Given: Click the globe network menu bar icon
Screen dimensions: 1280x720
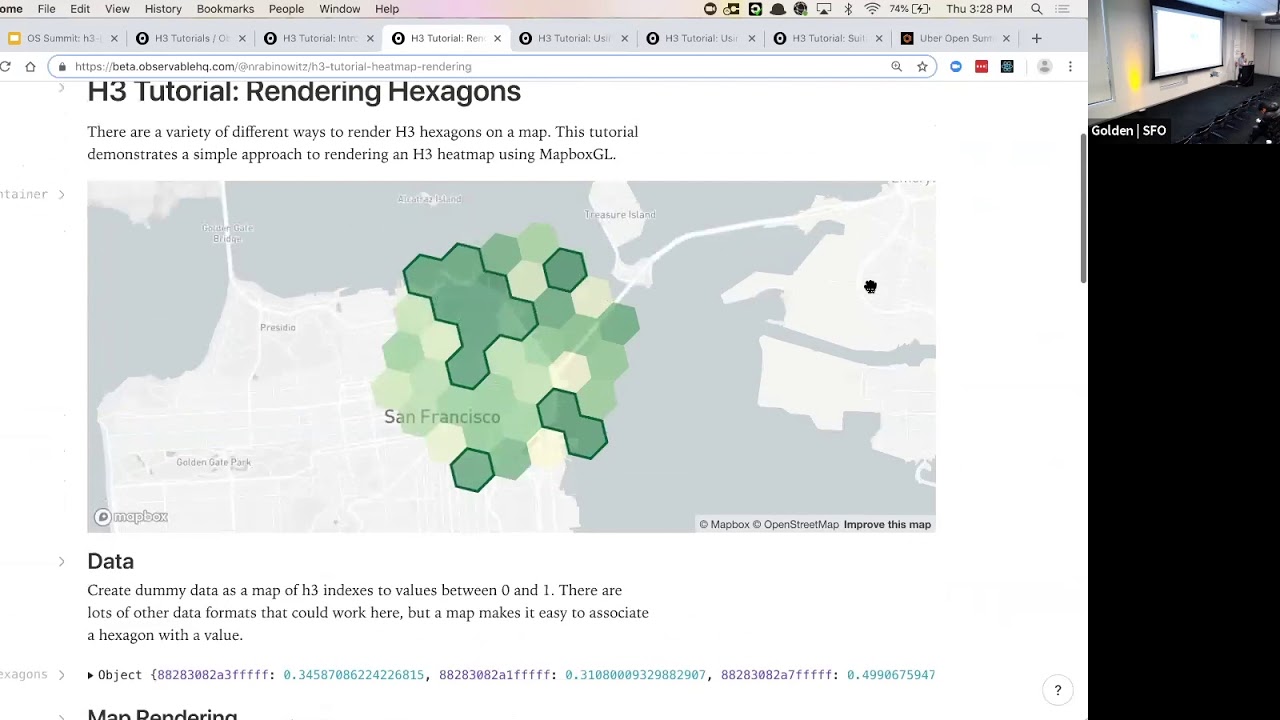Looking at the screenshot, I should pyautogui.click(x=800, y=9).
